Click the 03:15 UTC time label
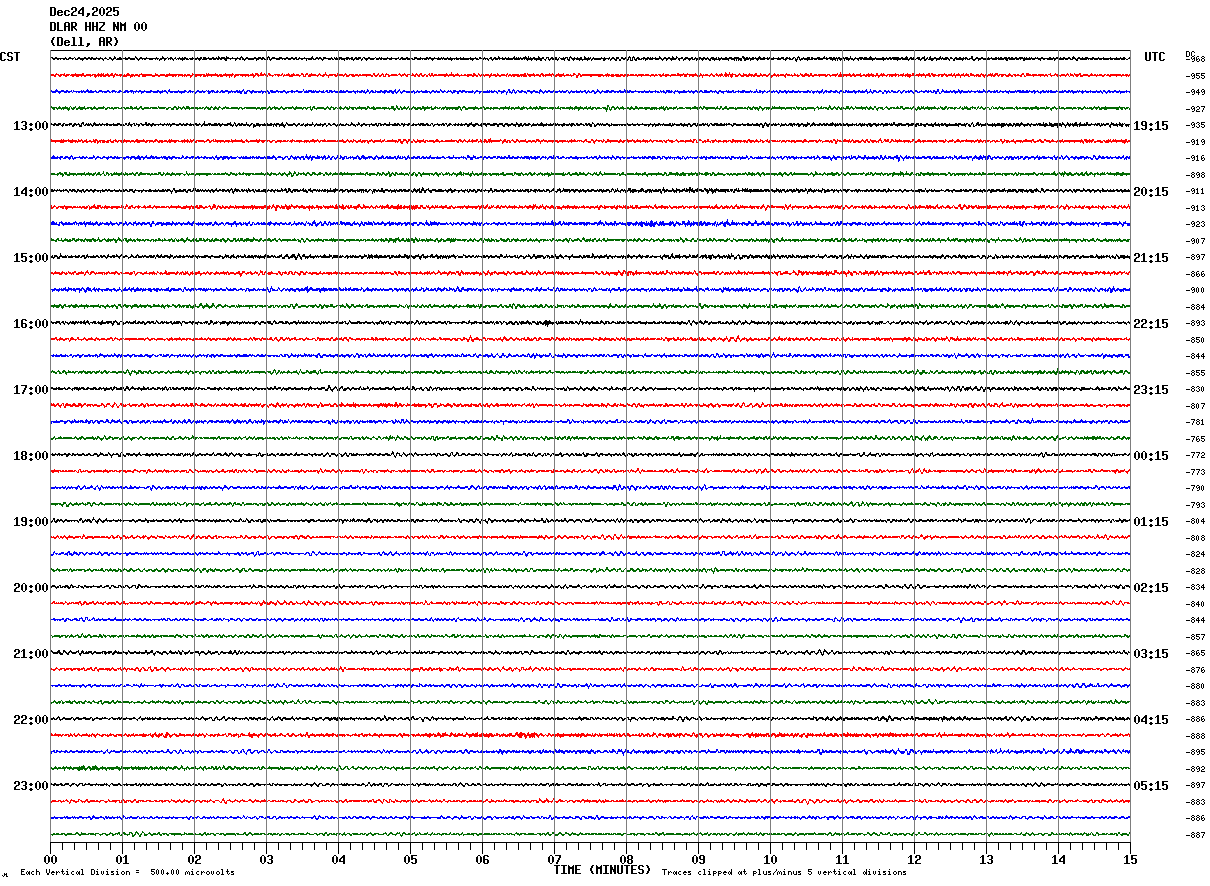This screenshot has height=886, width=1210. tap(1151, 654)
